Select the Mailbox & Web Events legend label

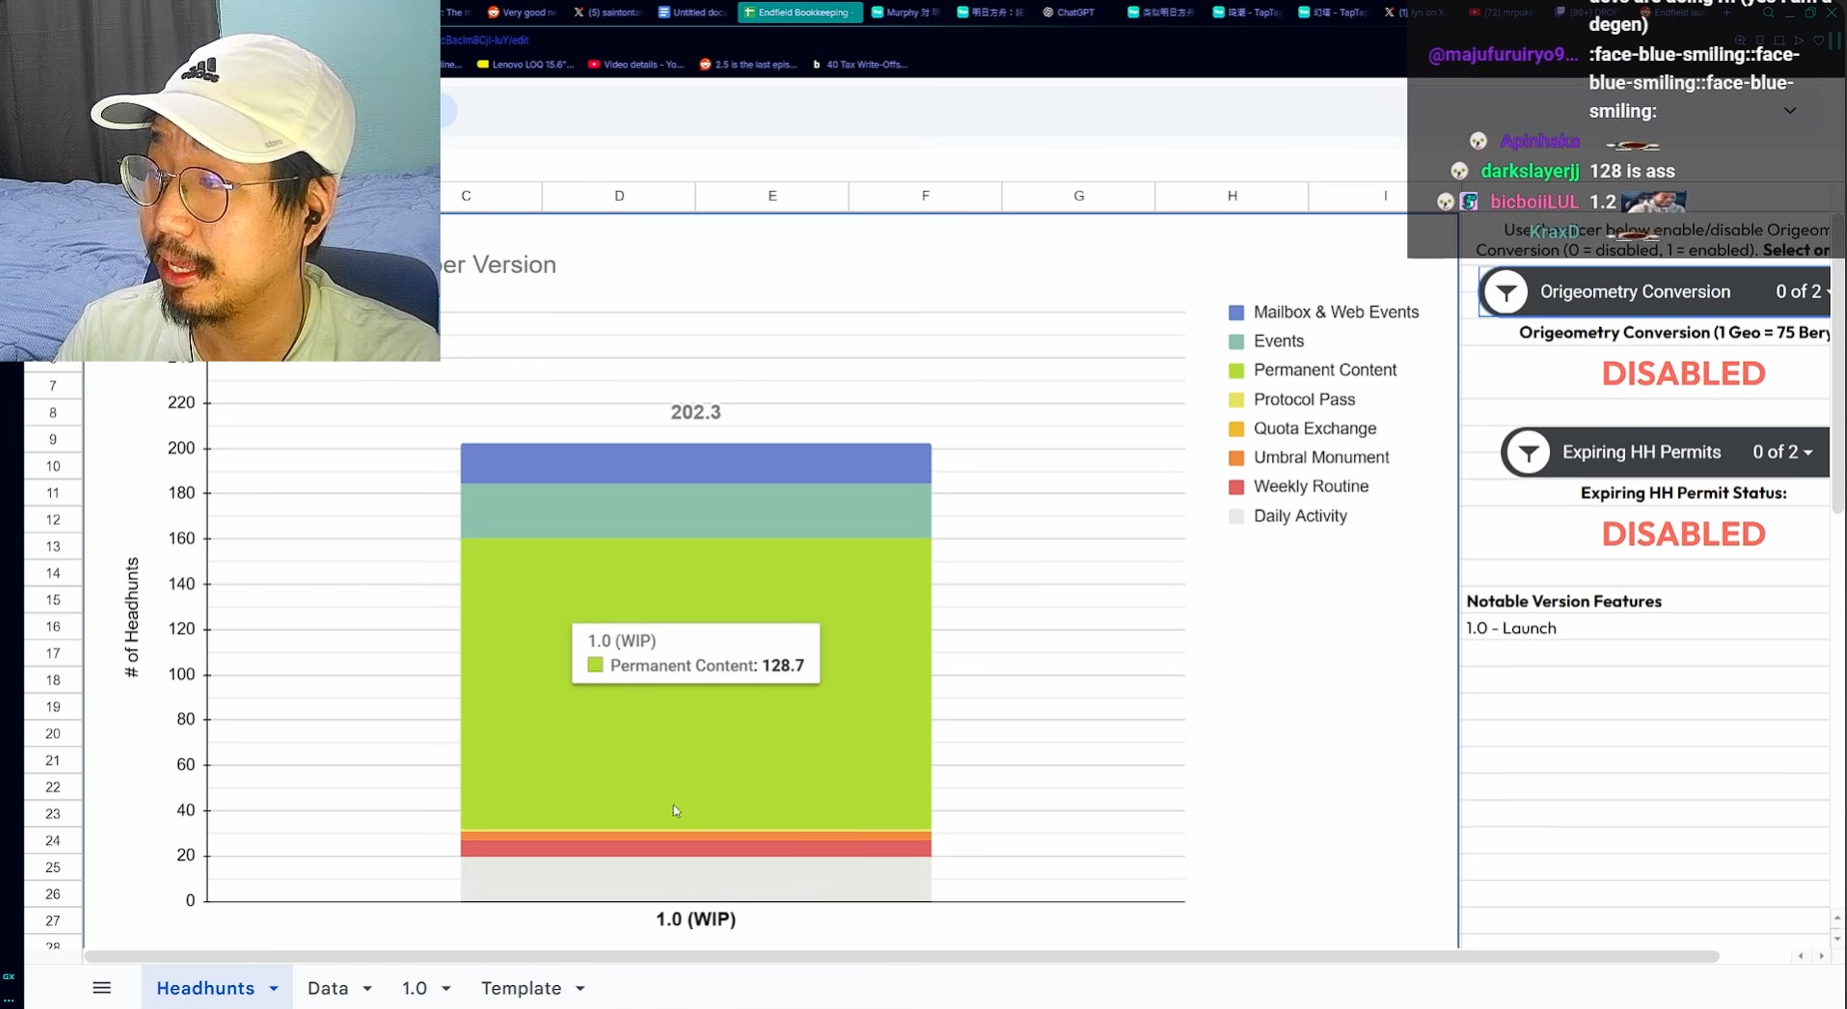(1336, 312)
